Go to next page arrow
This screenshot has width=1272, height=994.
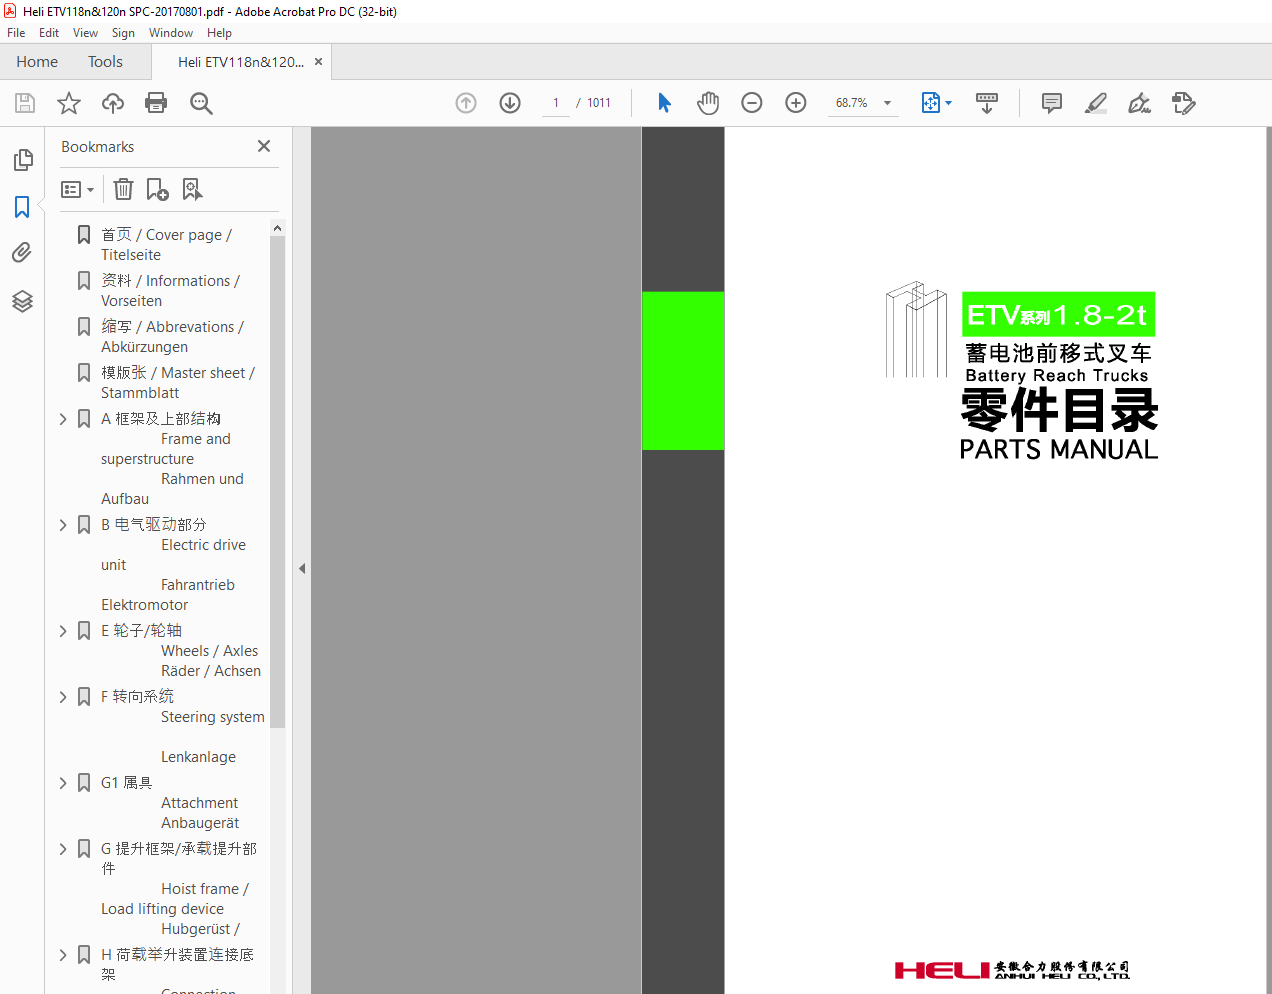coord(510,103)
